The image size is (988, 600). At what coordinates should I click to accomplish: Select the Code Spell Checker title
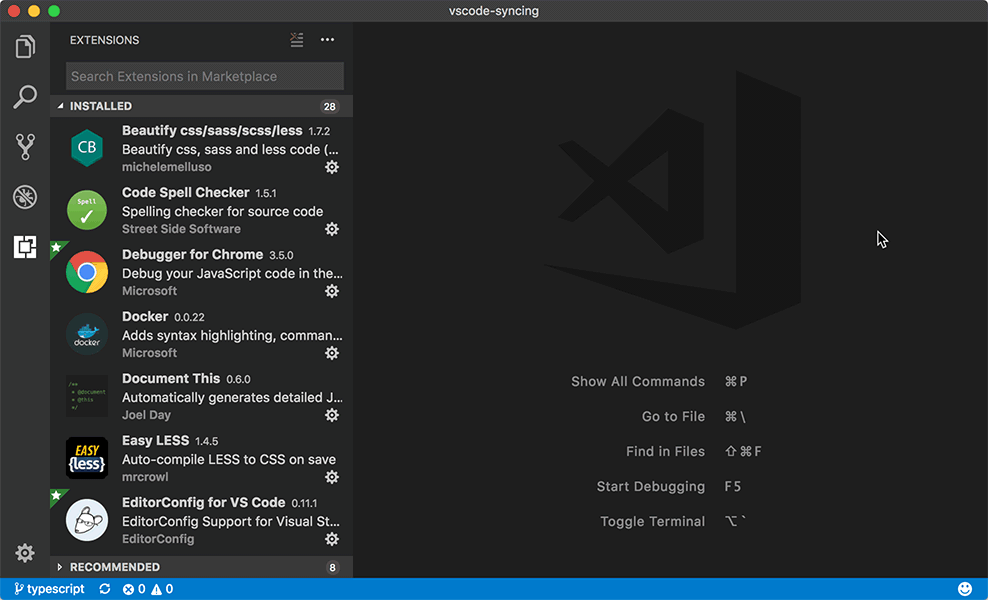186,192
